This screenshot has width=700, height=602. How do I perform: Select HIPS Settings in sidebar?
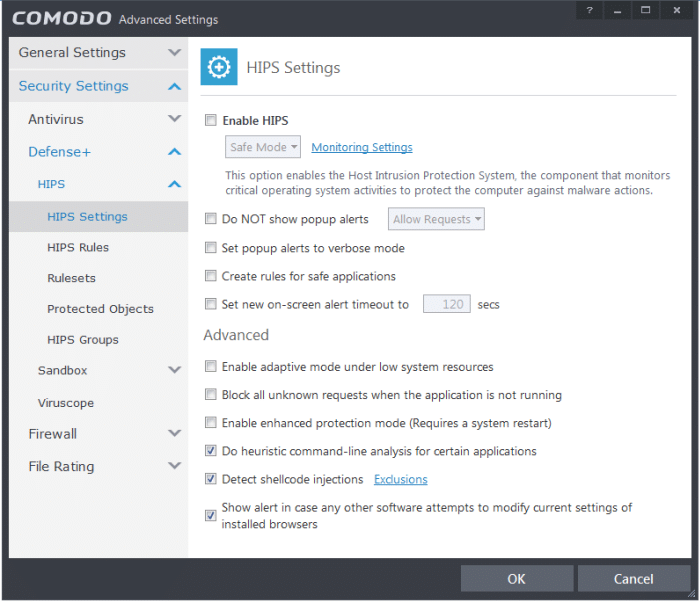pyautogui.click(x=88, y=217)
